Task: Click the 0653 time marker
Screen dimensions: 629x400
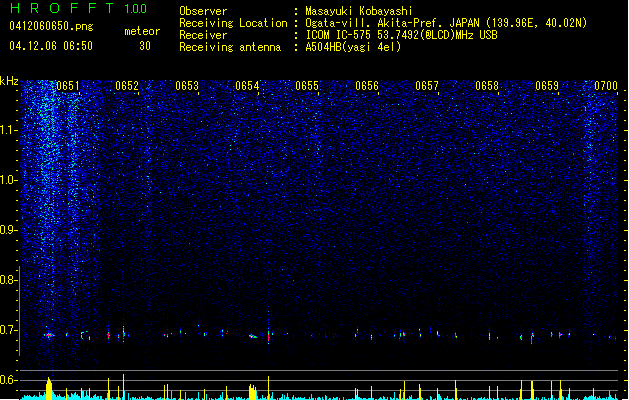Action: pyautogui.click(x=187, y=86)
